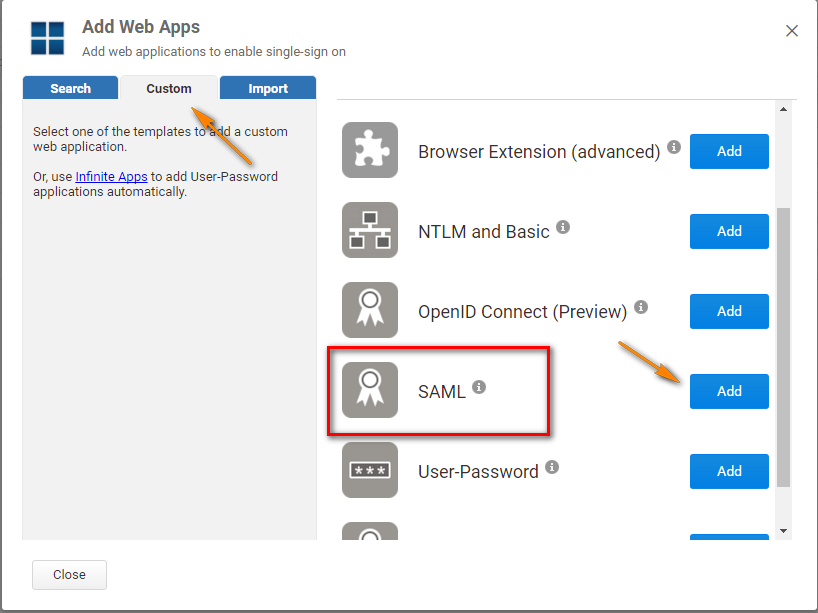This screenshot has width=818, height=613.
Task: Add the SAML custom application
Action: [x=729, y=391]
